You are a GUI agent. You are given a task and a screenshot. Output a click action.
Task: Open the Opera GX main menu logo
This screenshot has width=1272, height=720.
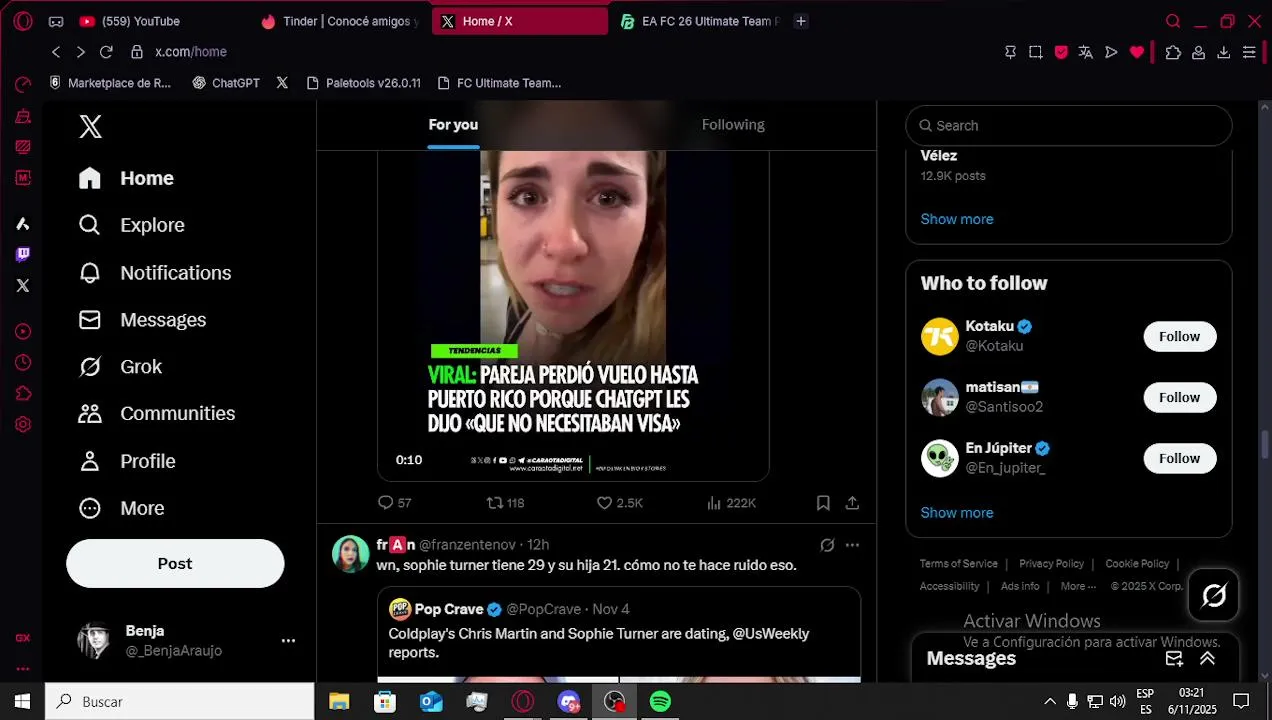(x=22, y=21)
